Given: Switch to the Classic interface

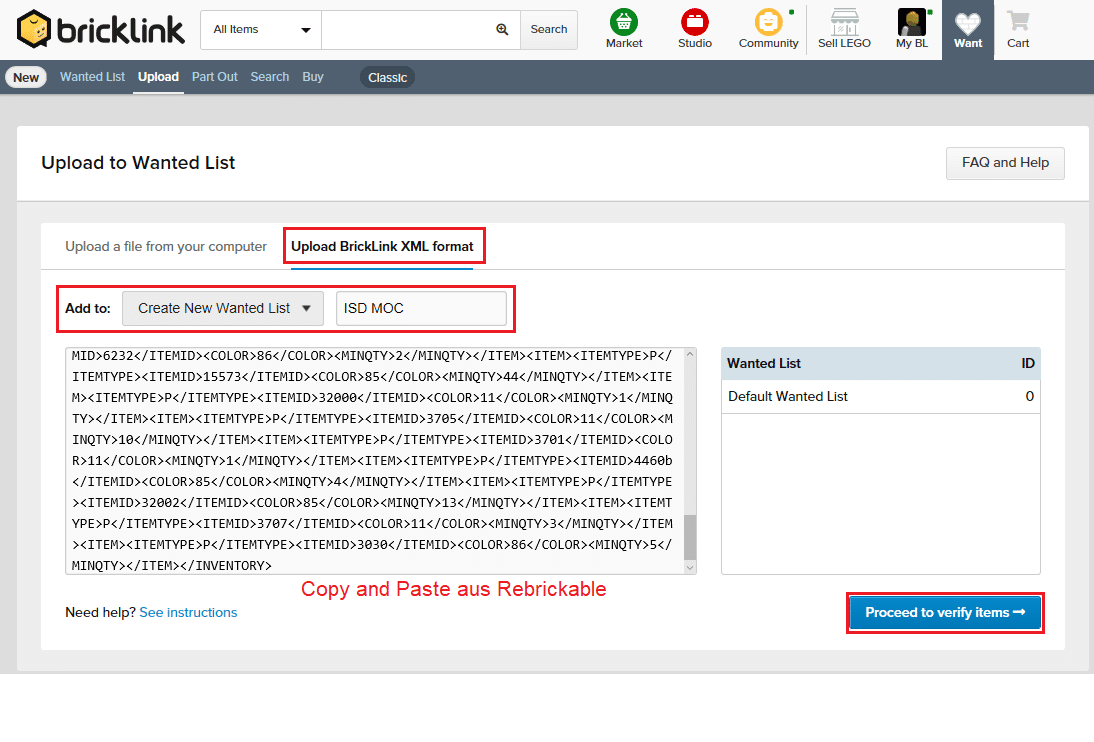Looking at the screenshot, I should click(387, 77).
